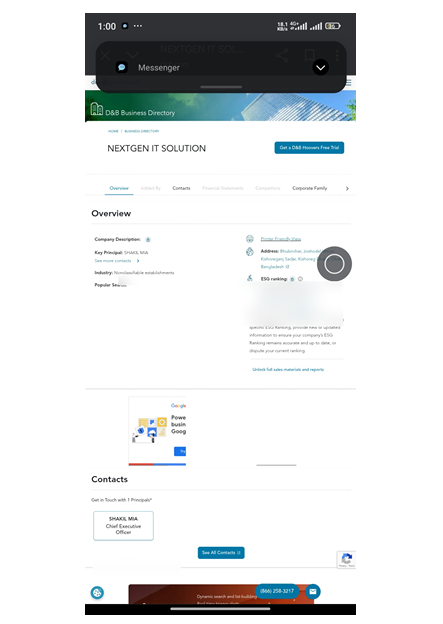Click the Company Description lock icon

tap(148, 240)
